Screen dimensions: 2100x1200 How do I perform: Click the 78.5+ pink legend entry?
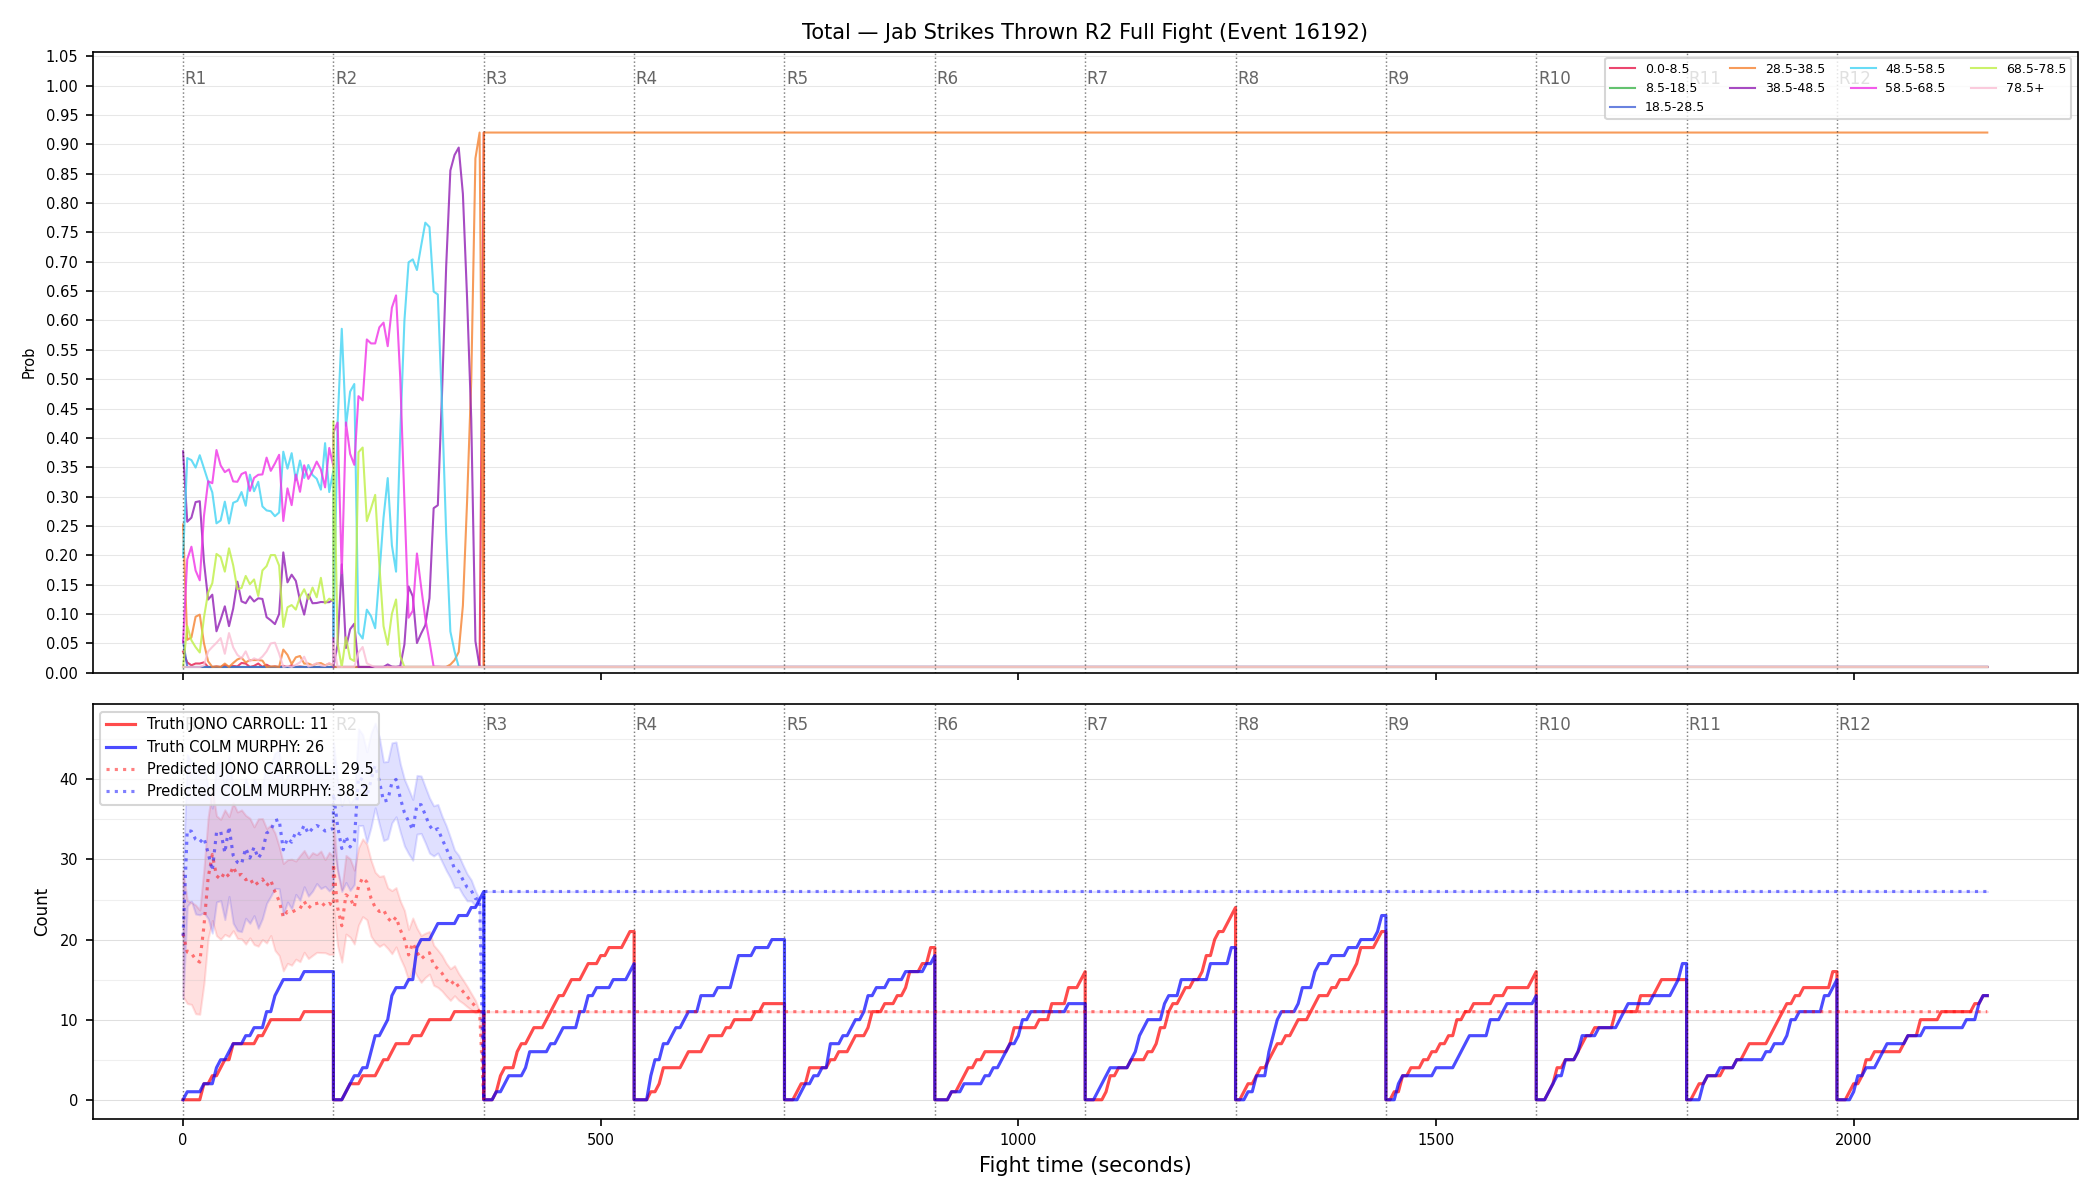2008,88
